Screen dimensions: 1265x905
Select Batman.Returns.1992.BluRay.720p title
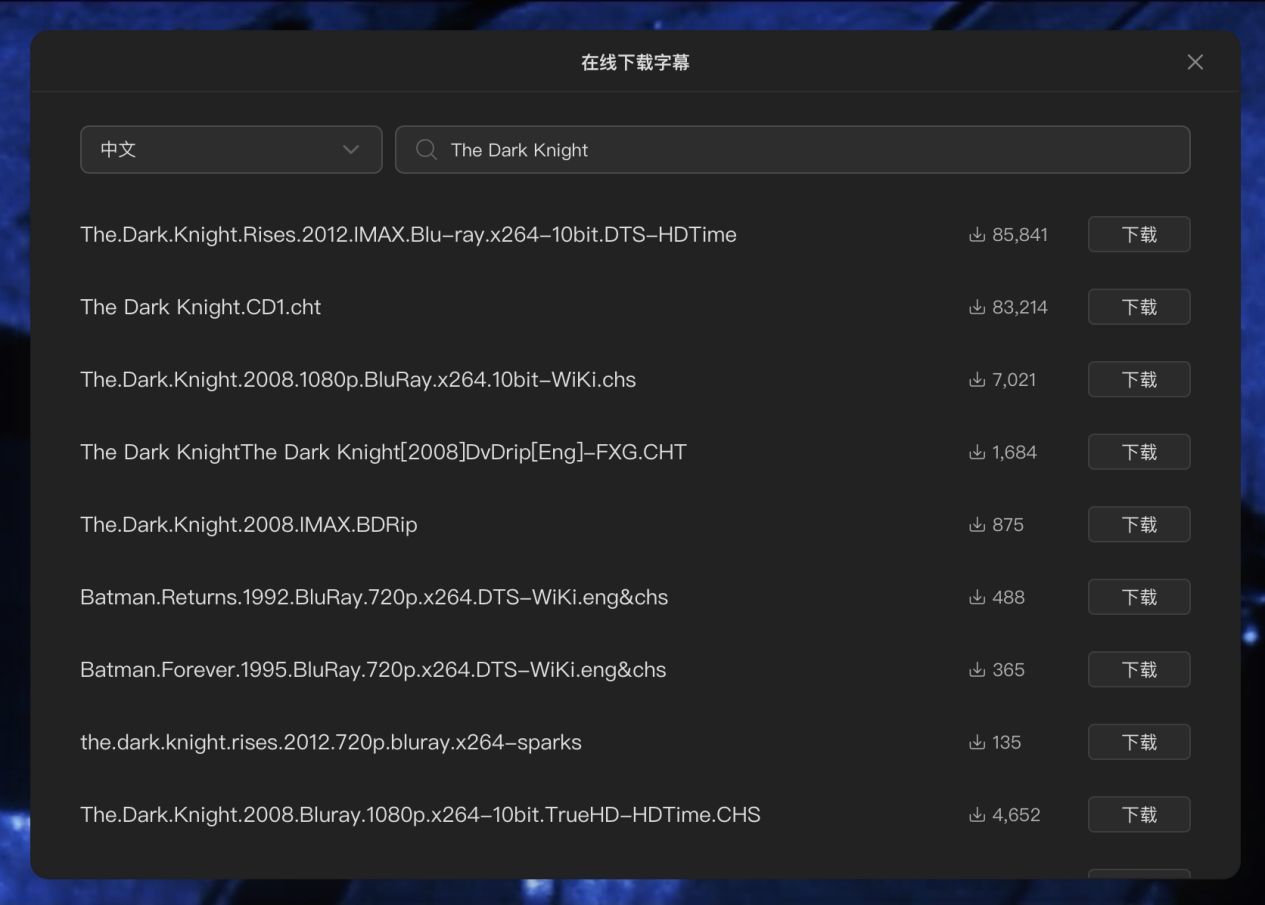pyautogui.click(x=374, y=597)
